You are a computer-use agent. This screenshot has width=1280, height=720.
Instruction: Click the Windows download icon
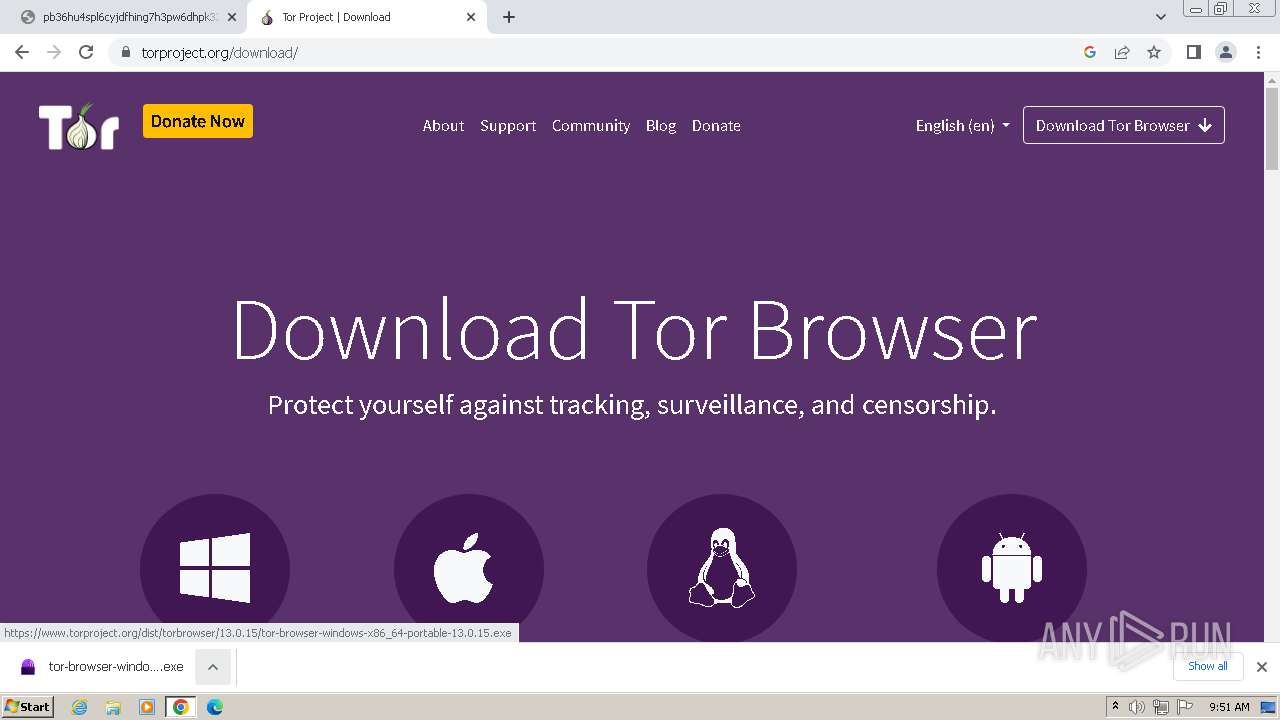tap(215, 568)
